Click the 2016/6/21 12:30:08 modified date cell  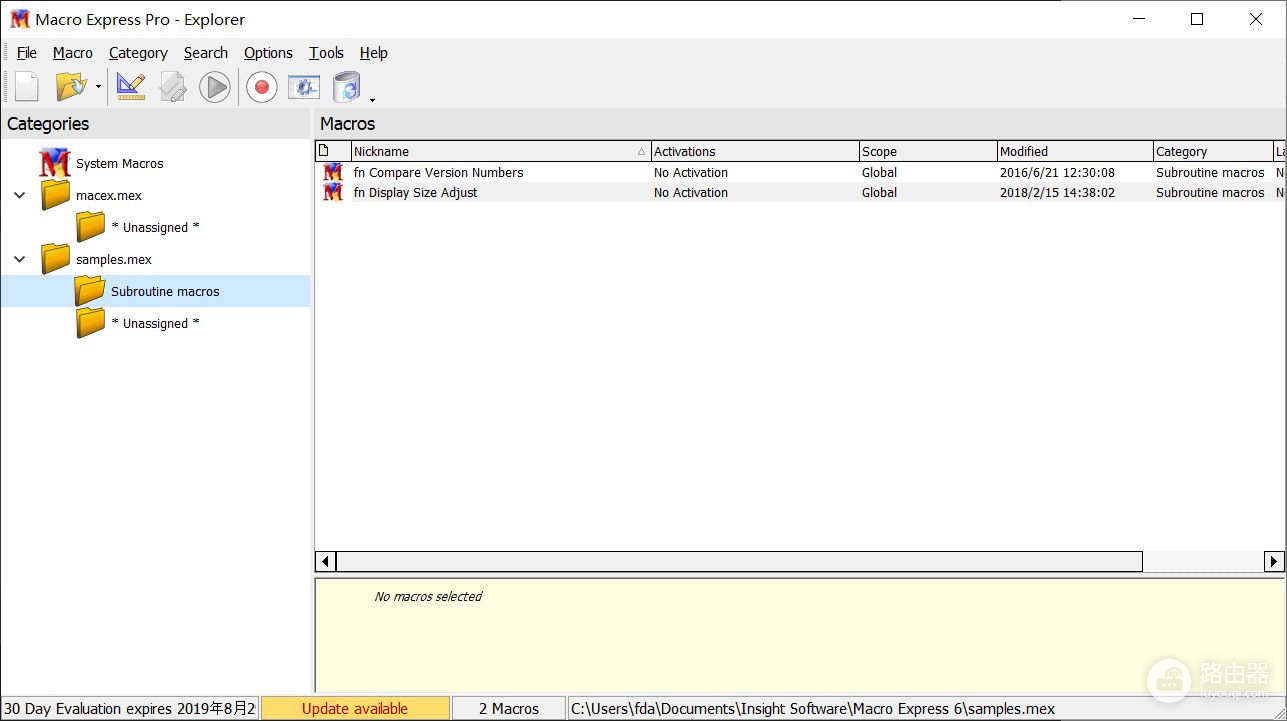tap(1057, 172)
